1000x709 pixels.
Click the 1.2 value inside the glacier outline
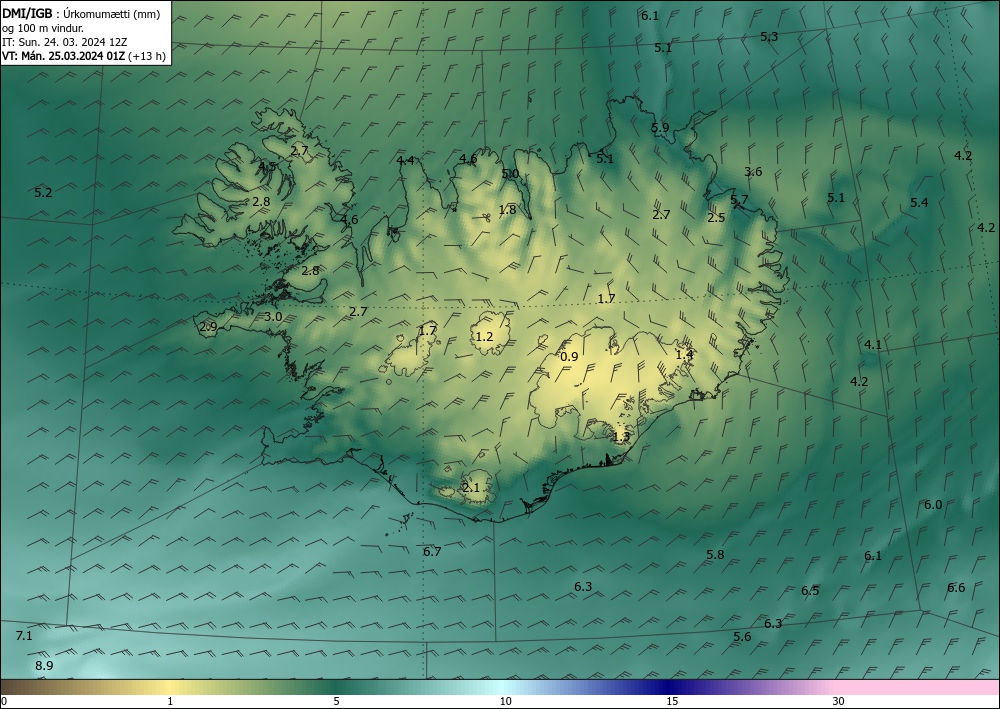(485, 336)
